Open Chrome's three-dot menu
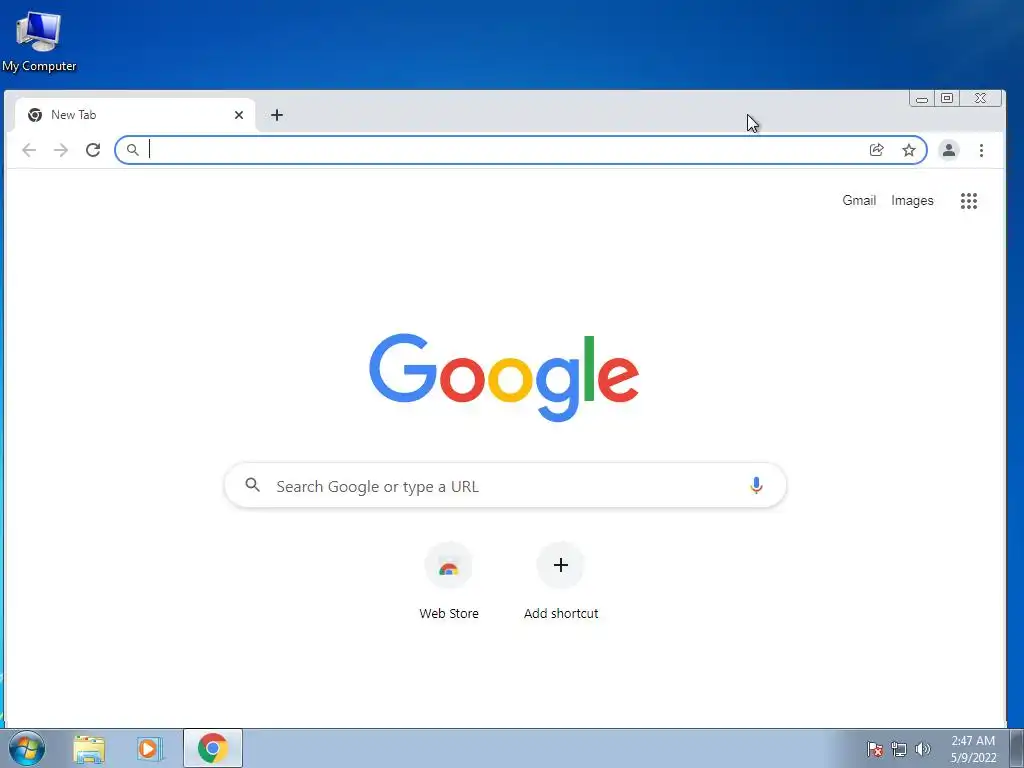 [x=981, y=150]
